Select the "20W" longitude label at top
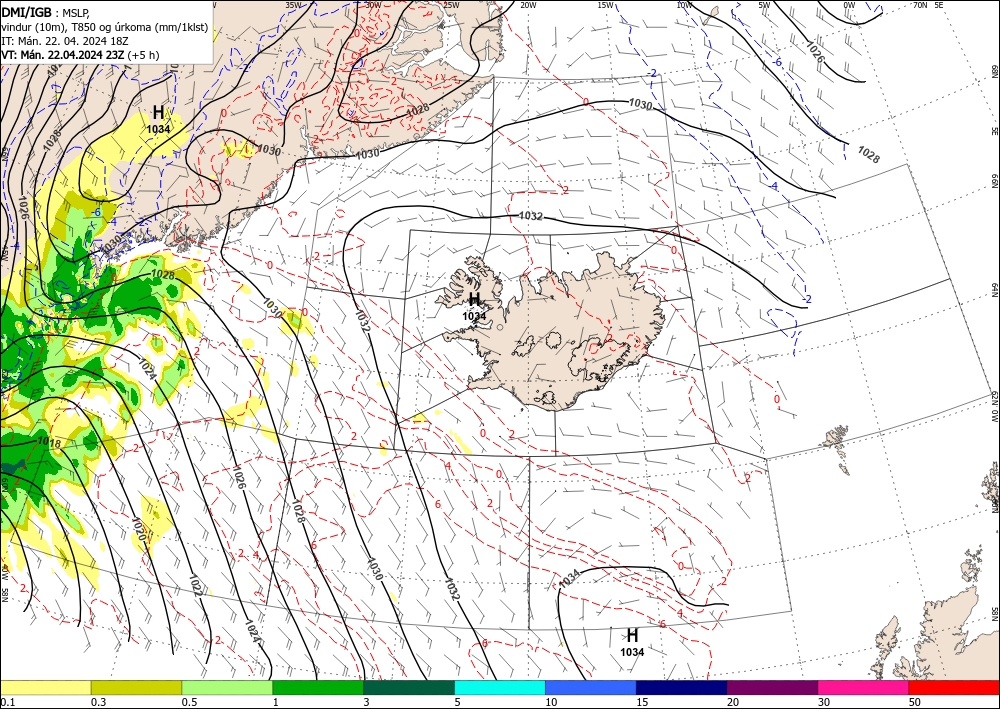The width and height of the screenshot is (1000, 709). (528, 4)
